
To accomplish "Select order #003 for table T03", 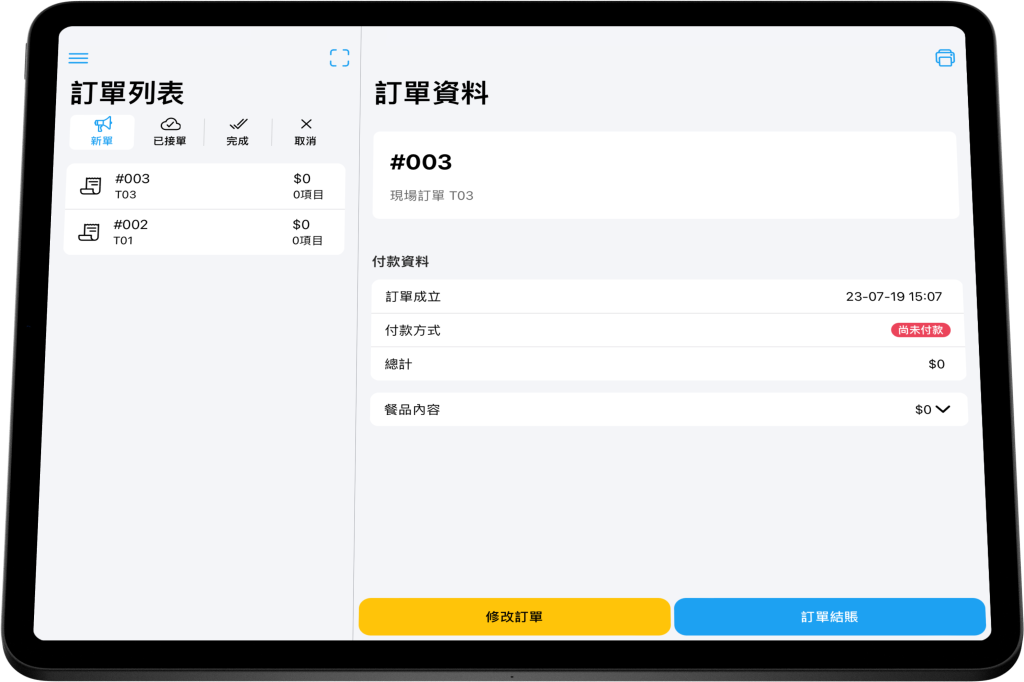I will (x=205, y=186).
